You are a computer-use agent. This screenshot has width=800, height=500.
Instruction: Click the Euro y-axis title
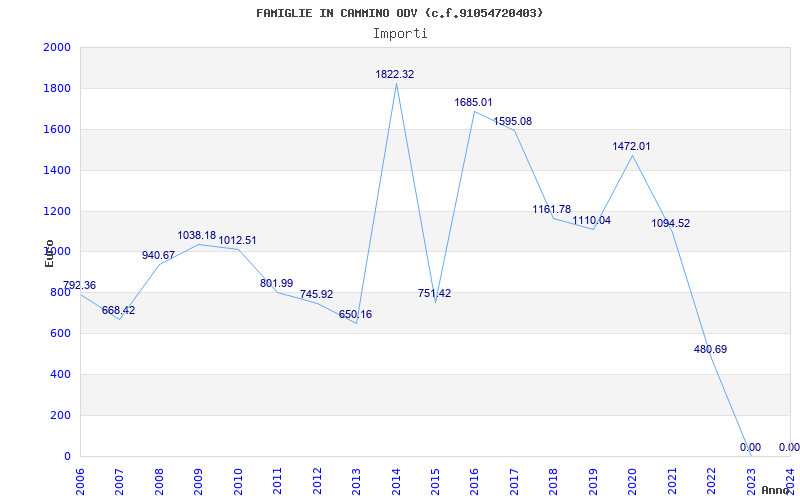(x=49, y=253)
